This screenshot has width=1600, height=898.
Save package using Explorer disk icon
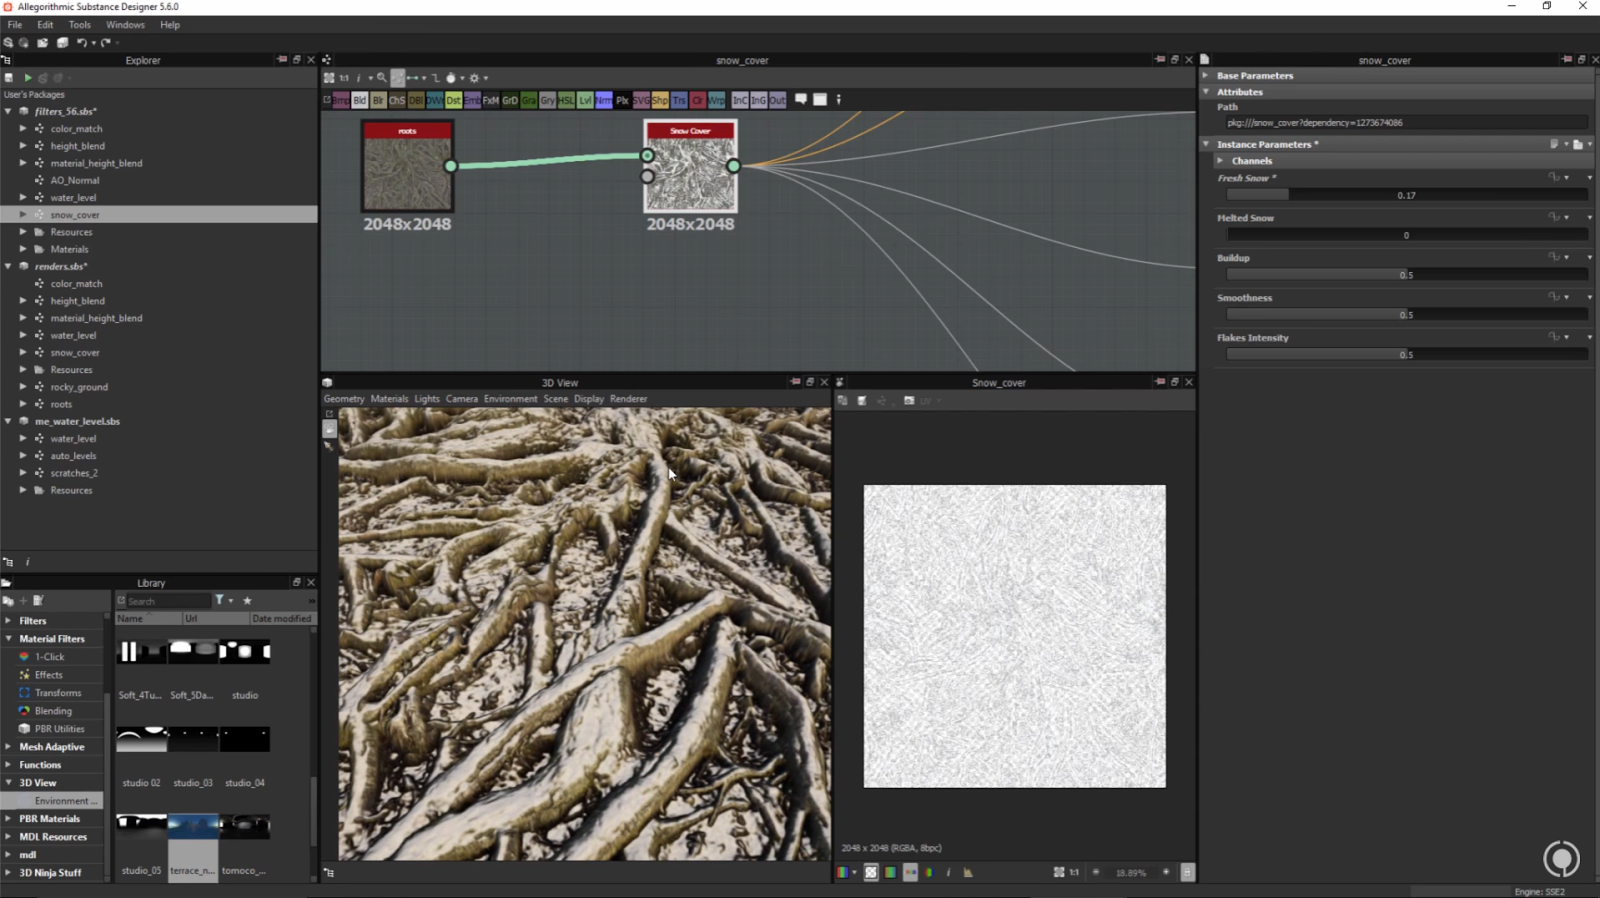9,78
